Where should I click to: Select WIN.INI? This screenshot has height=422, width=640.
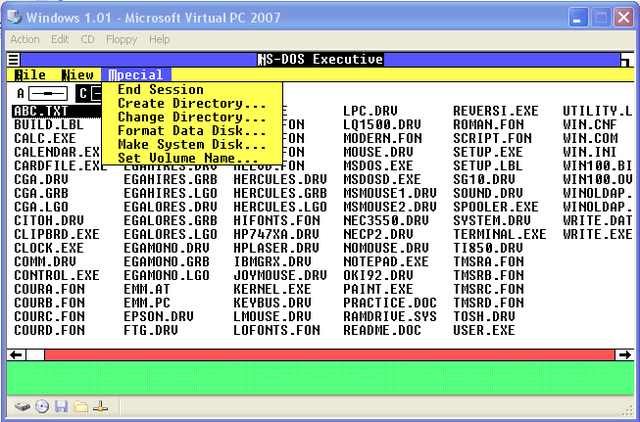[x=589, y=152]
